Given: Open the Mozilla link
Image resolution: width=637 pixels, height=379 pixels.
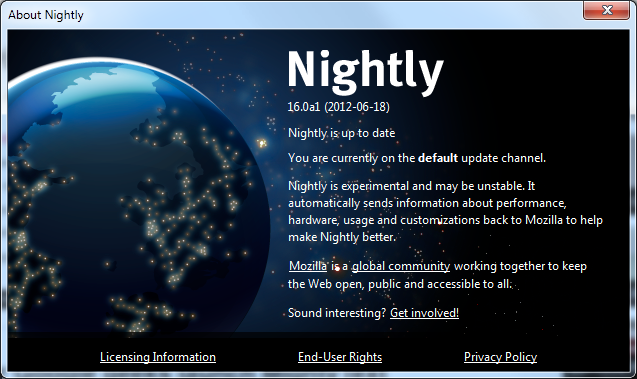Looking at the screenshot, I should tap(308, 266).
